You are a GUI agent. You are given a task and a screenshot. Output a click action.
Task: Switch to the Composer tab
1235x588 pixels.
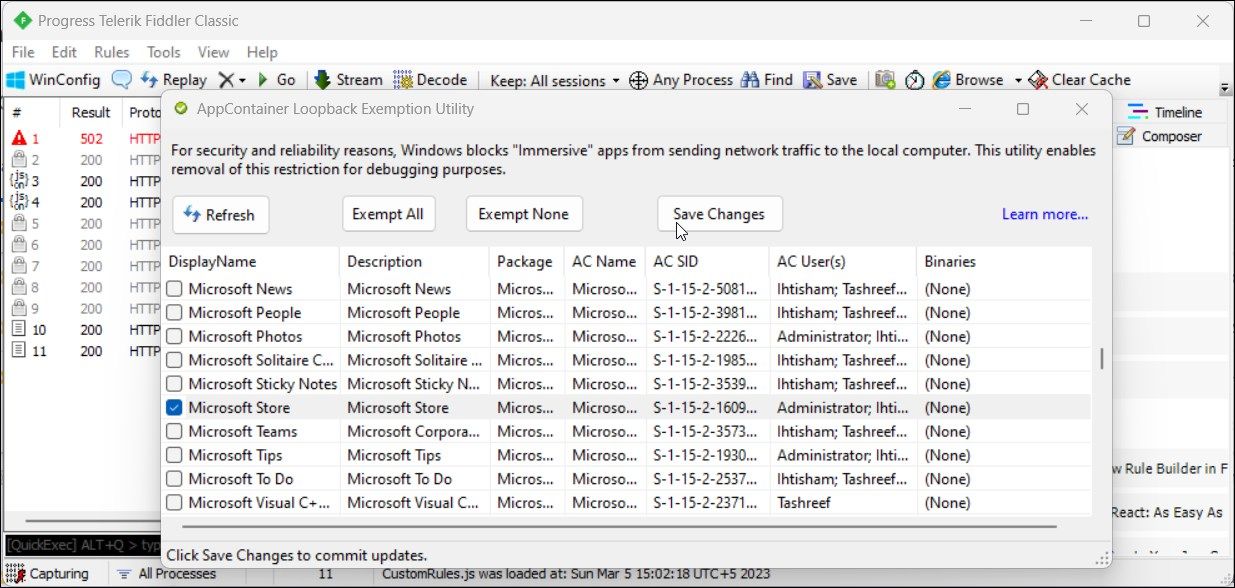click(x=1159, y=136)
